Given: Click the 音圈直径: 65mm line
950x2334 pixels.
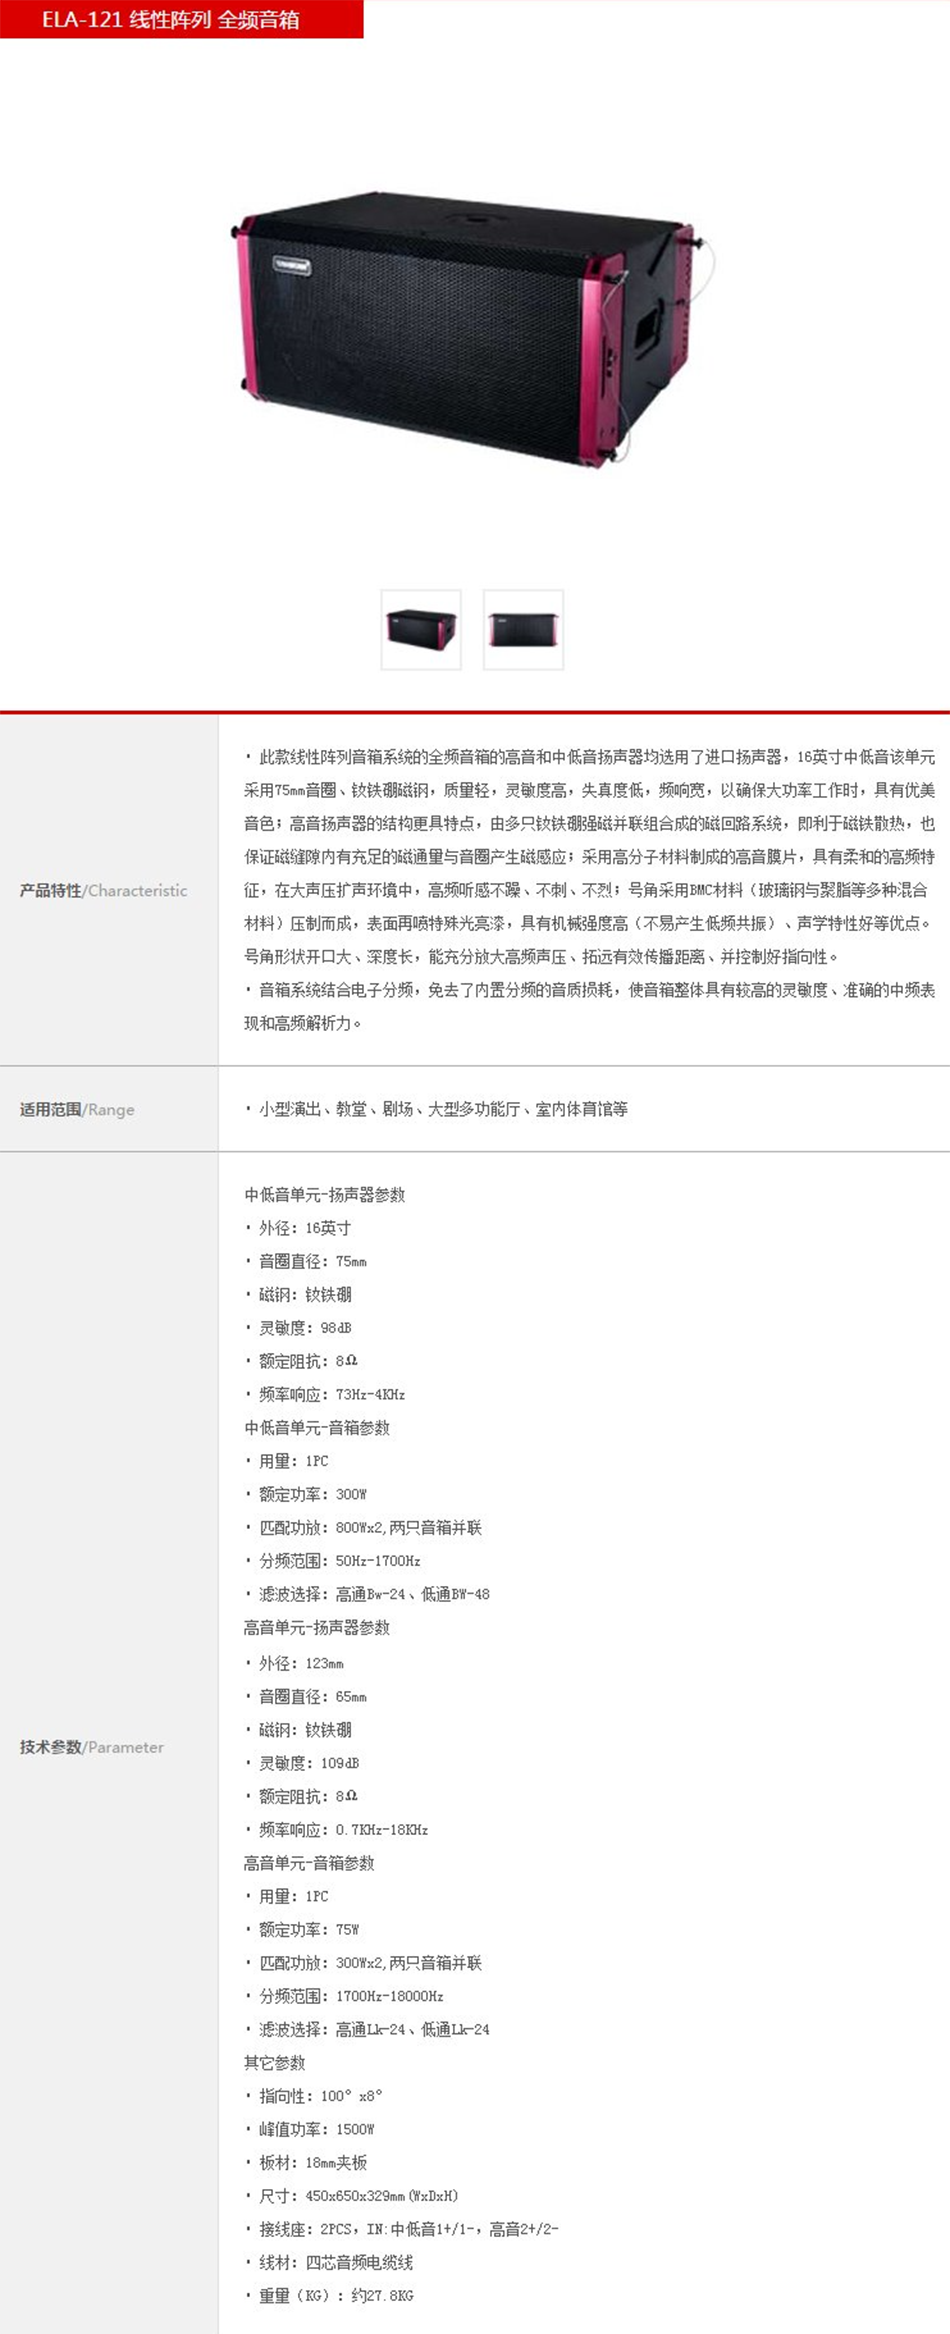Looking at the screenshot, I should tap(305, 1697).
